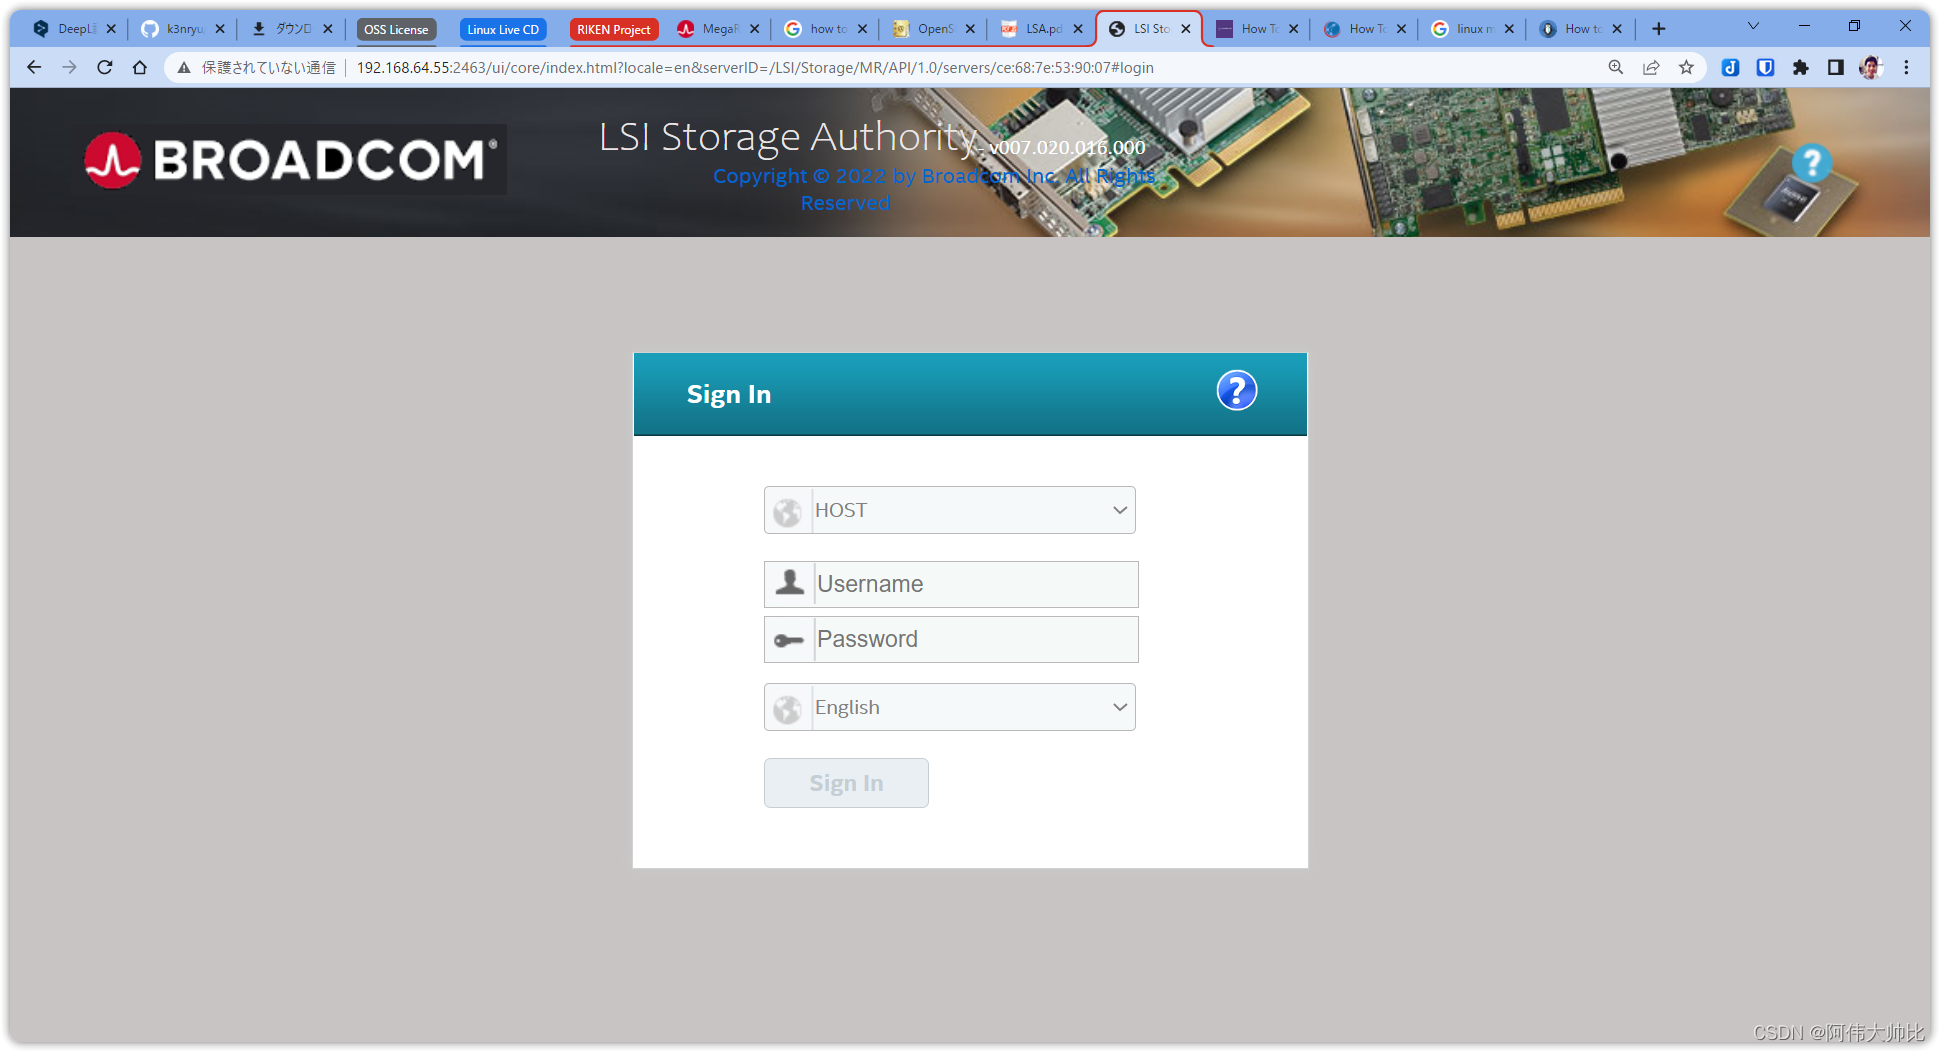Image resolution: width=1940 pixels, height=1052 pixels.
Task: Reload the page
Action: pos(104,67)
